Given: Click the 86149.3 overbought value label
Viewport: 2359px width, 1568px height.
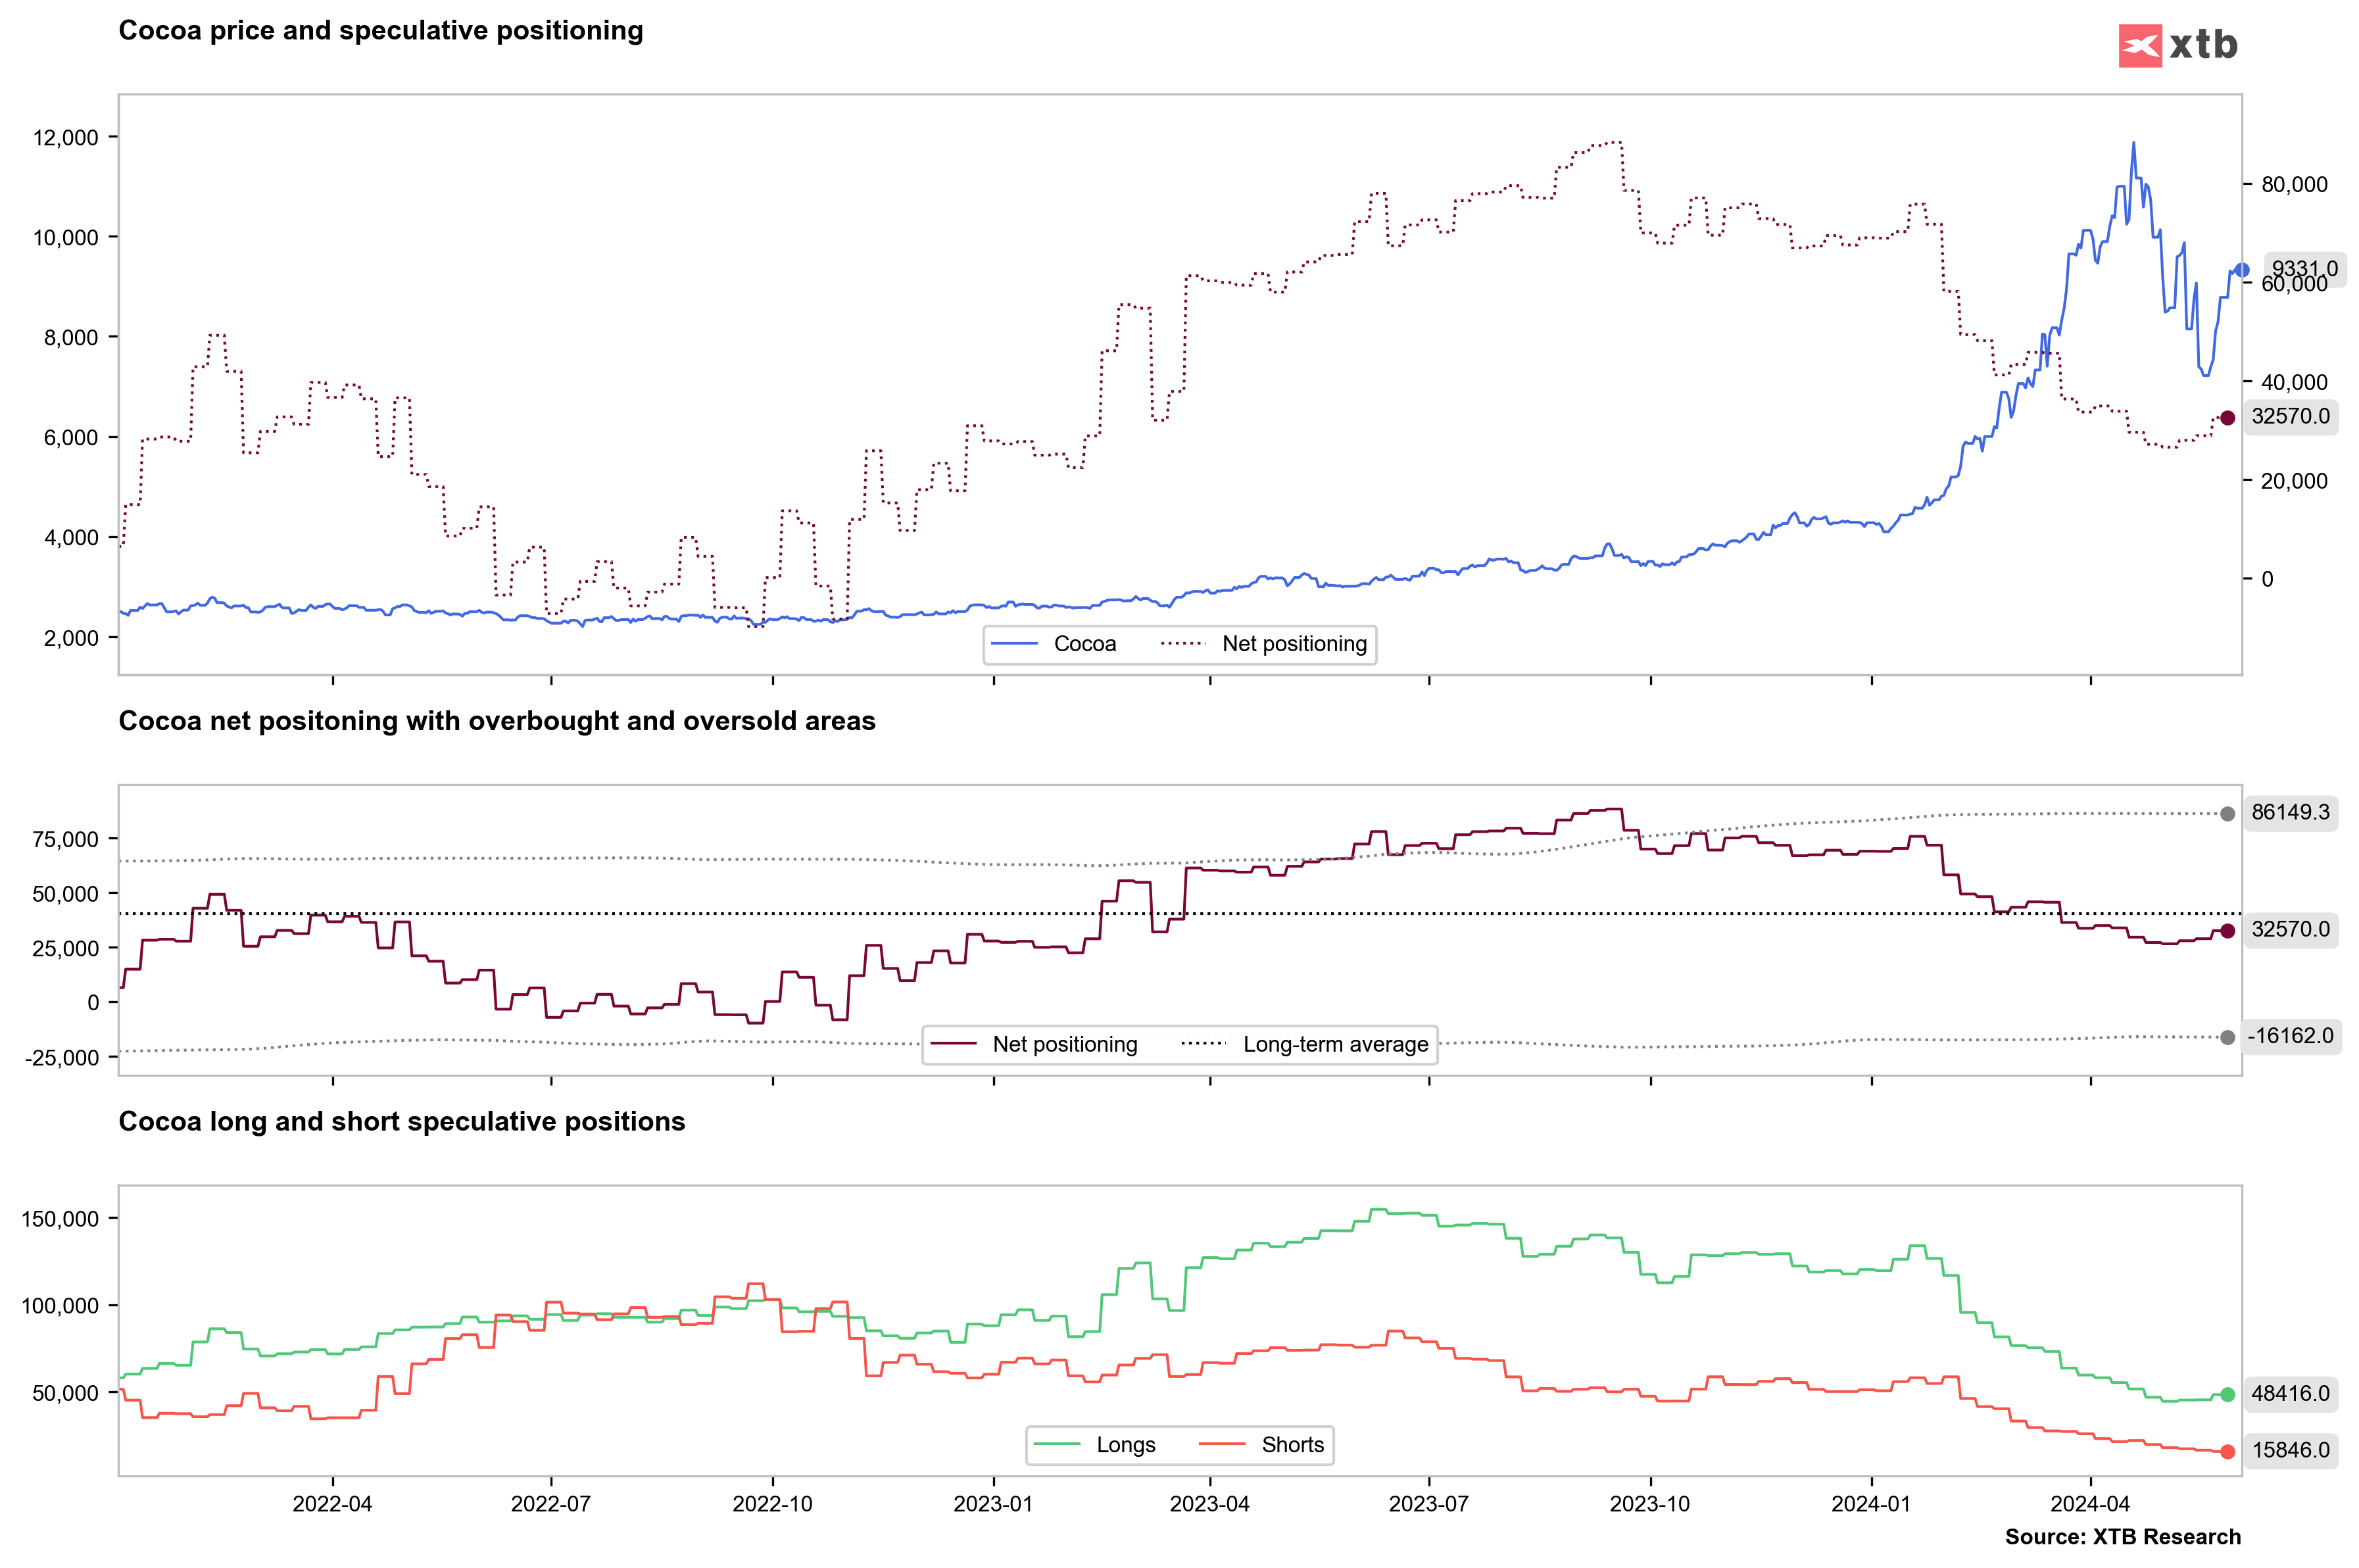Looking at the screenshot, I should tap(2290, 812).
